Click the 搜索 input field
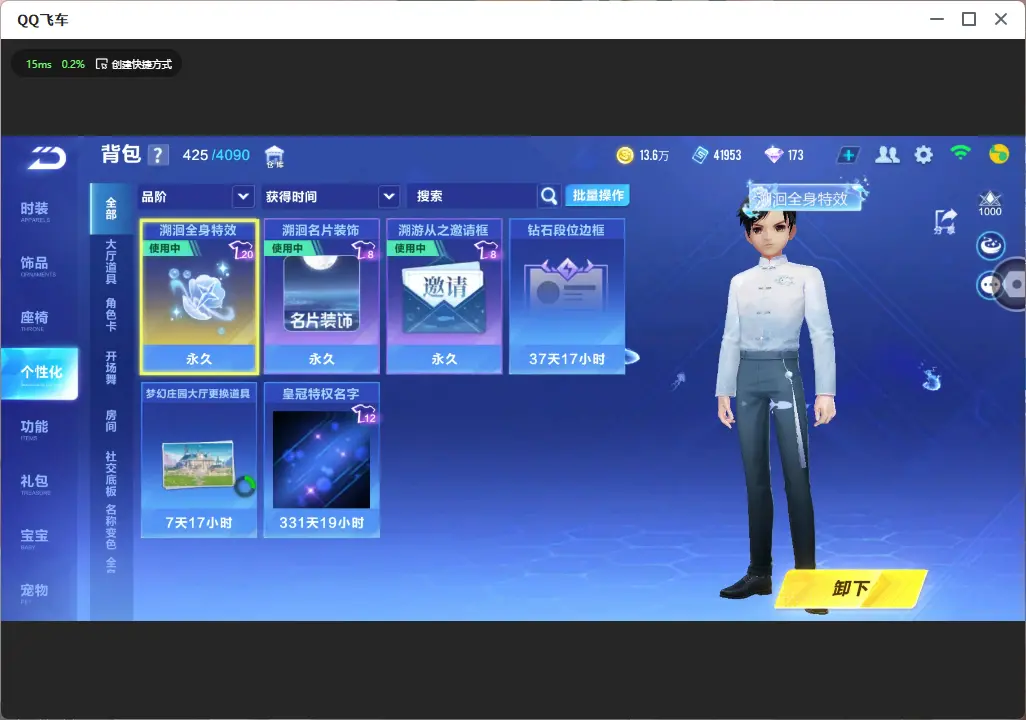 click(472, 196)
